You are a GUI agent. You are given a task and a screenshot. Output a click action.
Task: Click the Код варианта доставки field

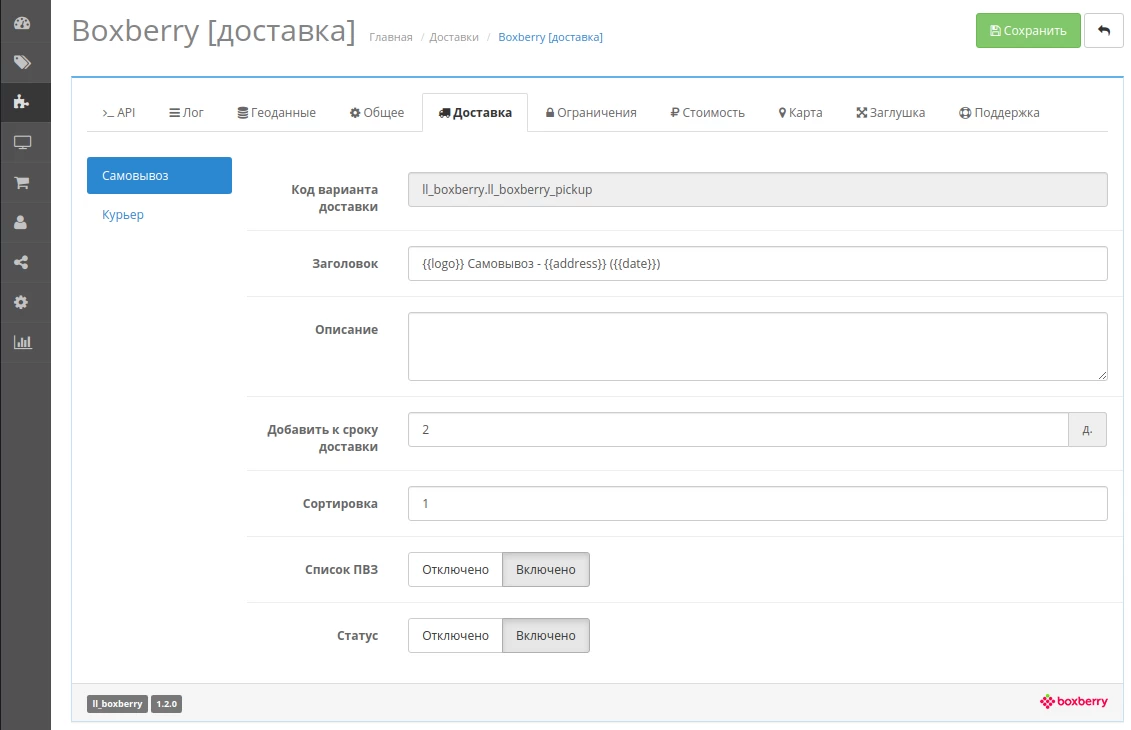pyautogui.click(x=757, y=190)
